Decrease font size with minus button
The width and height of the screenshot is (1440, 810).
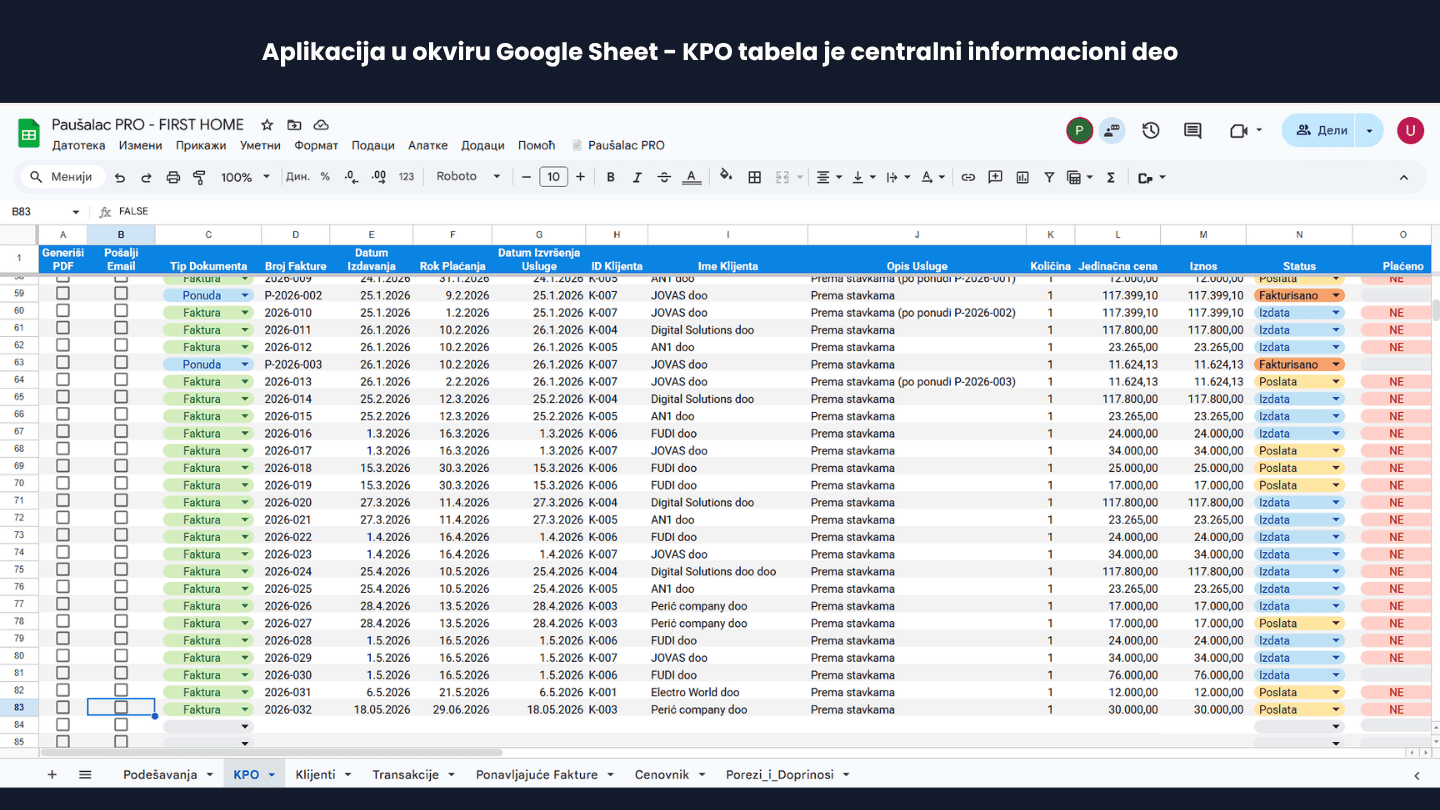click(527, 177)
